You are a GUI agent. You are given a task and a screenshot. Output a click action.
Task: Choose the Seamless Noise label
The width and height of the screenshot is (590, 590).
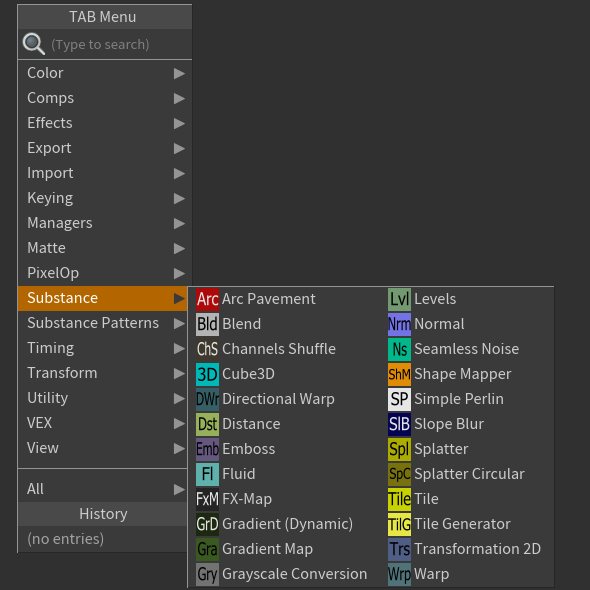467,349
